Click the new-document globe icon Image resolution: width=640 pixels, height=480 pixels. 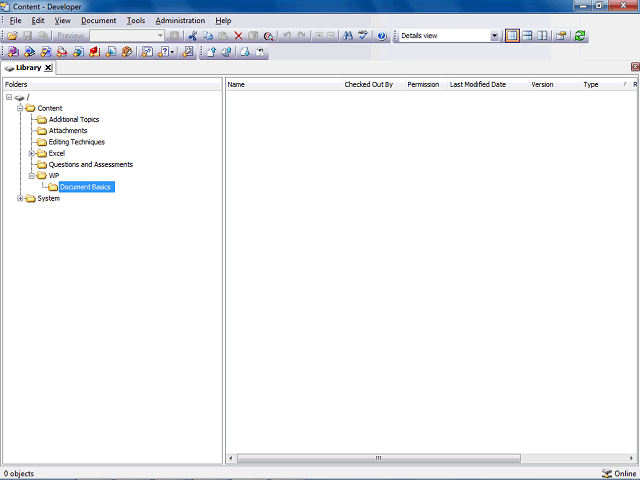click(x=78, y=52)
